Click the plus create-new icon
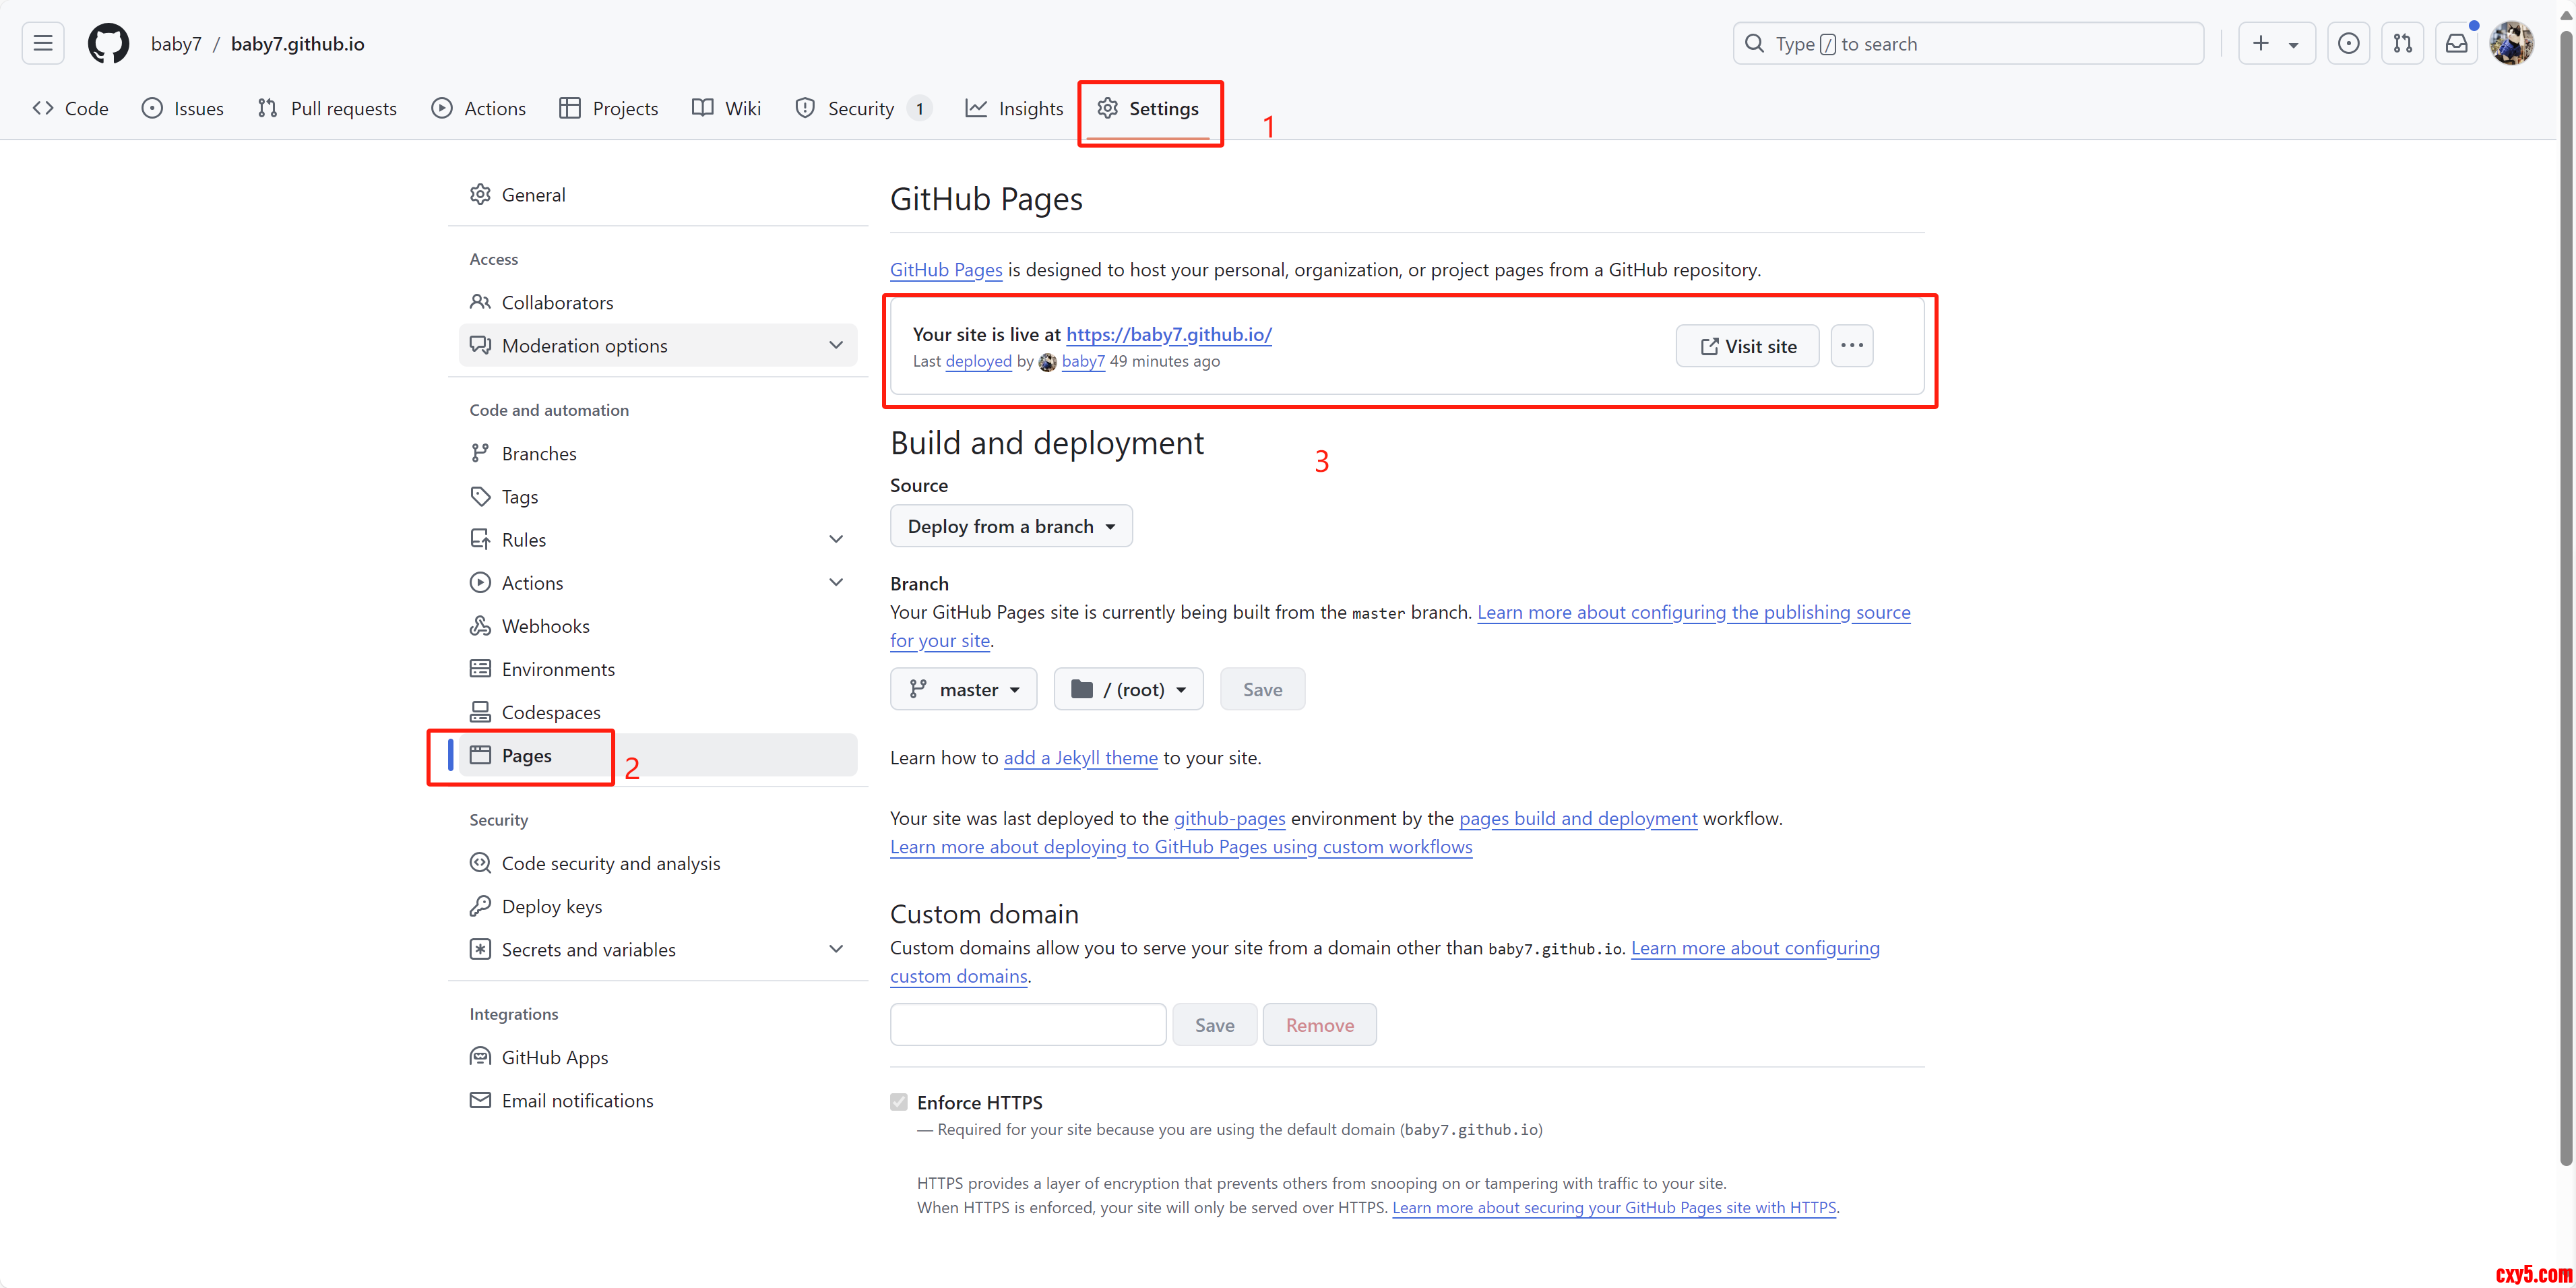The width and height of the screenshot is (2576, 1288). point(2261,43)
